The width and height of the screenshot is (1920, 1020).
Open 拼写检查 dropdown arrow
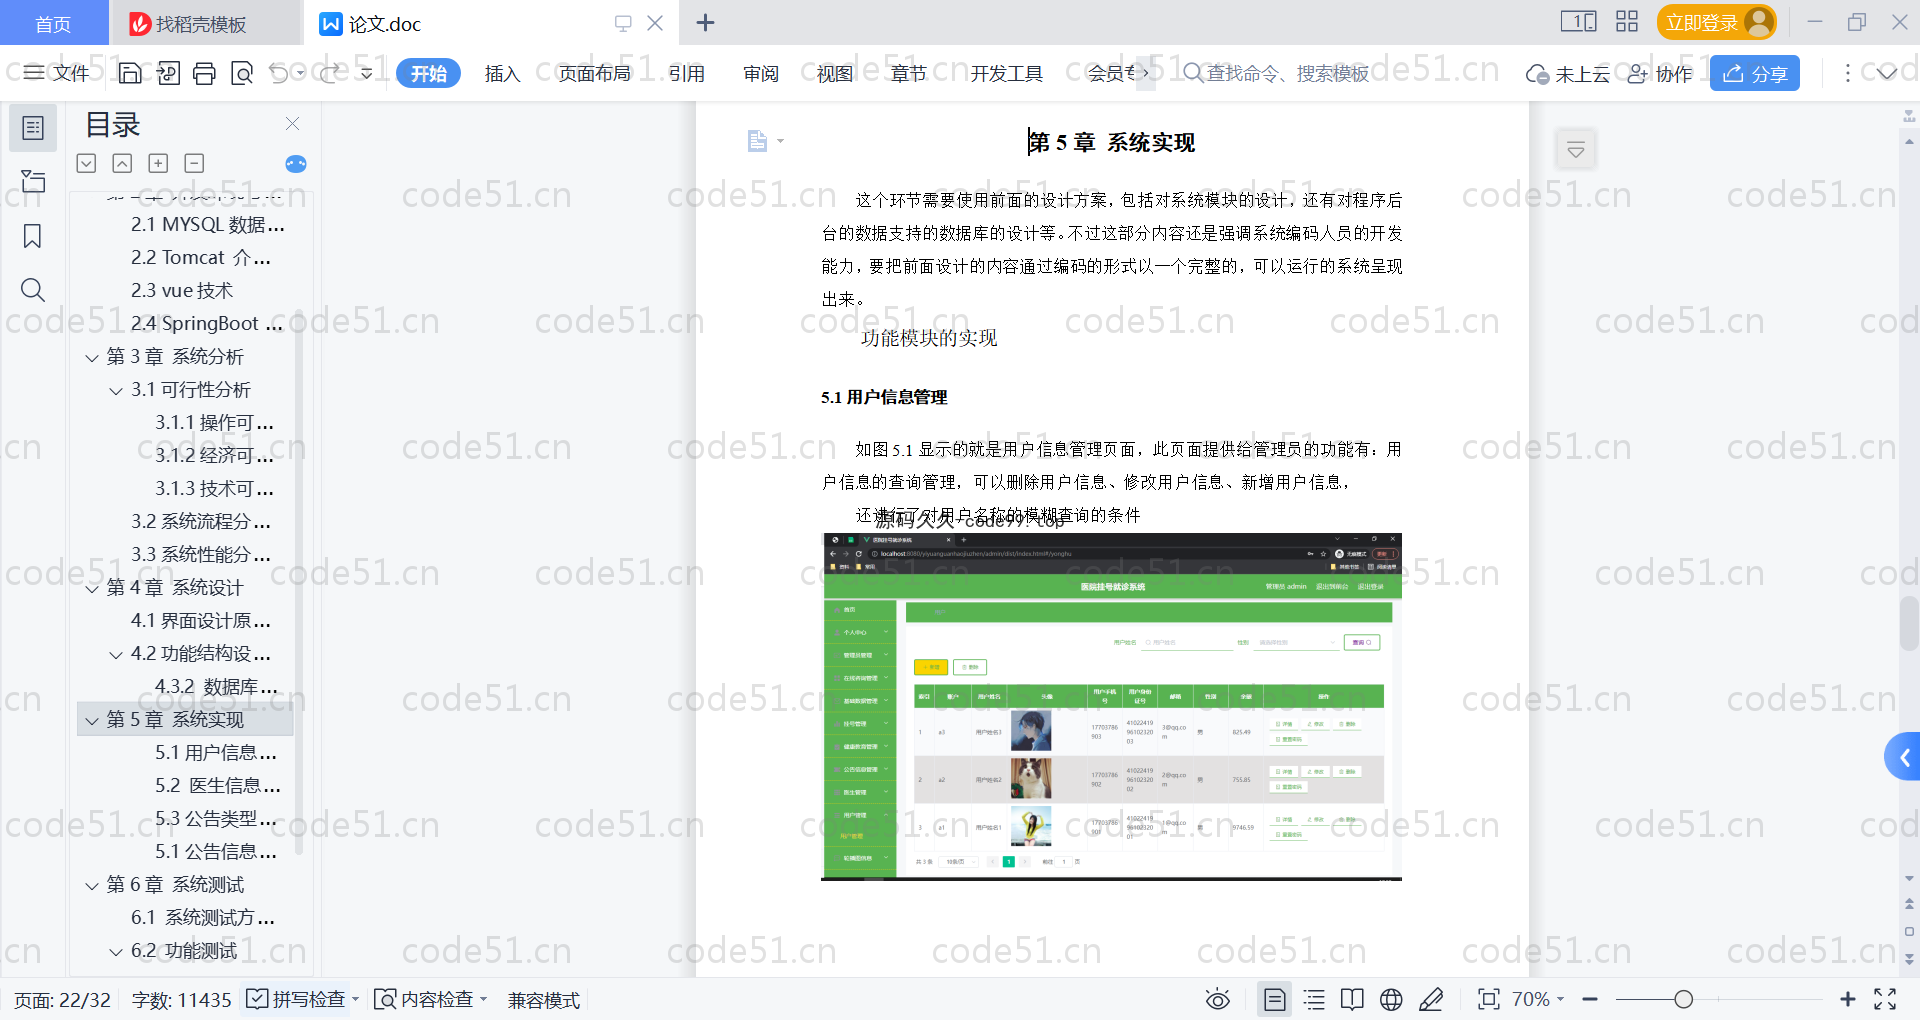click(x=355, y=999)
